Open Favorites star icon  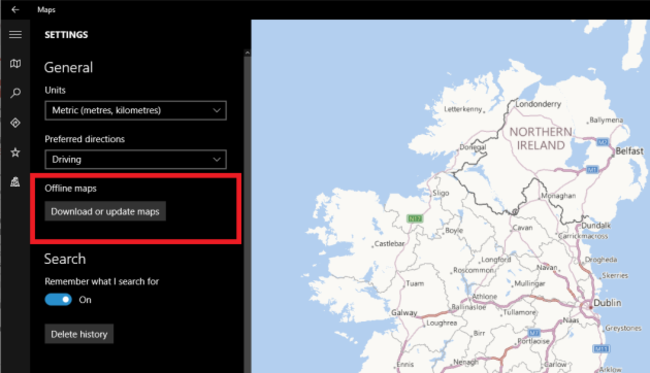click(15, 153)
